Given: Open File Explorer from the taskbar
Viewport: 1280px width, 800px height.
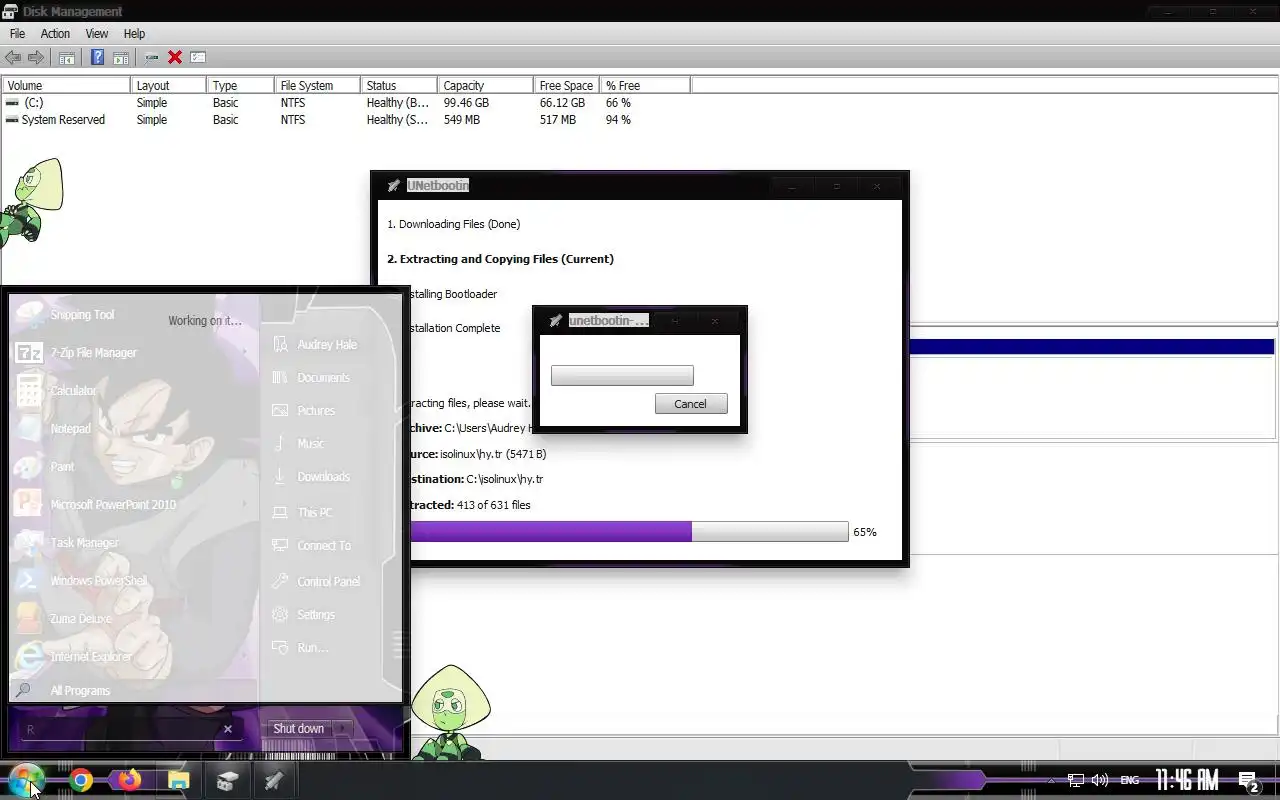Looking at the screenshot, I should point(178,781).
